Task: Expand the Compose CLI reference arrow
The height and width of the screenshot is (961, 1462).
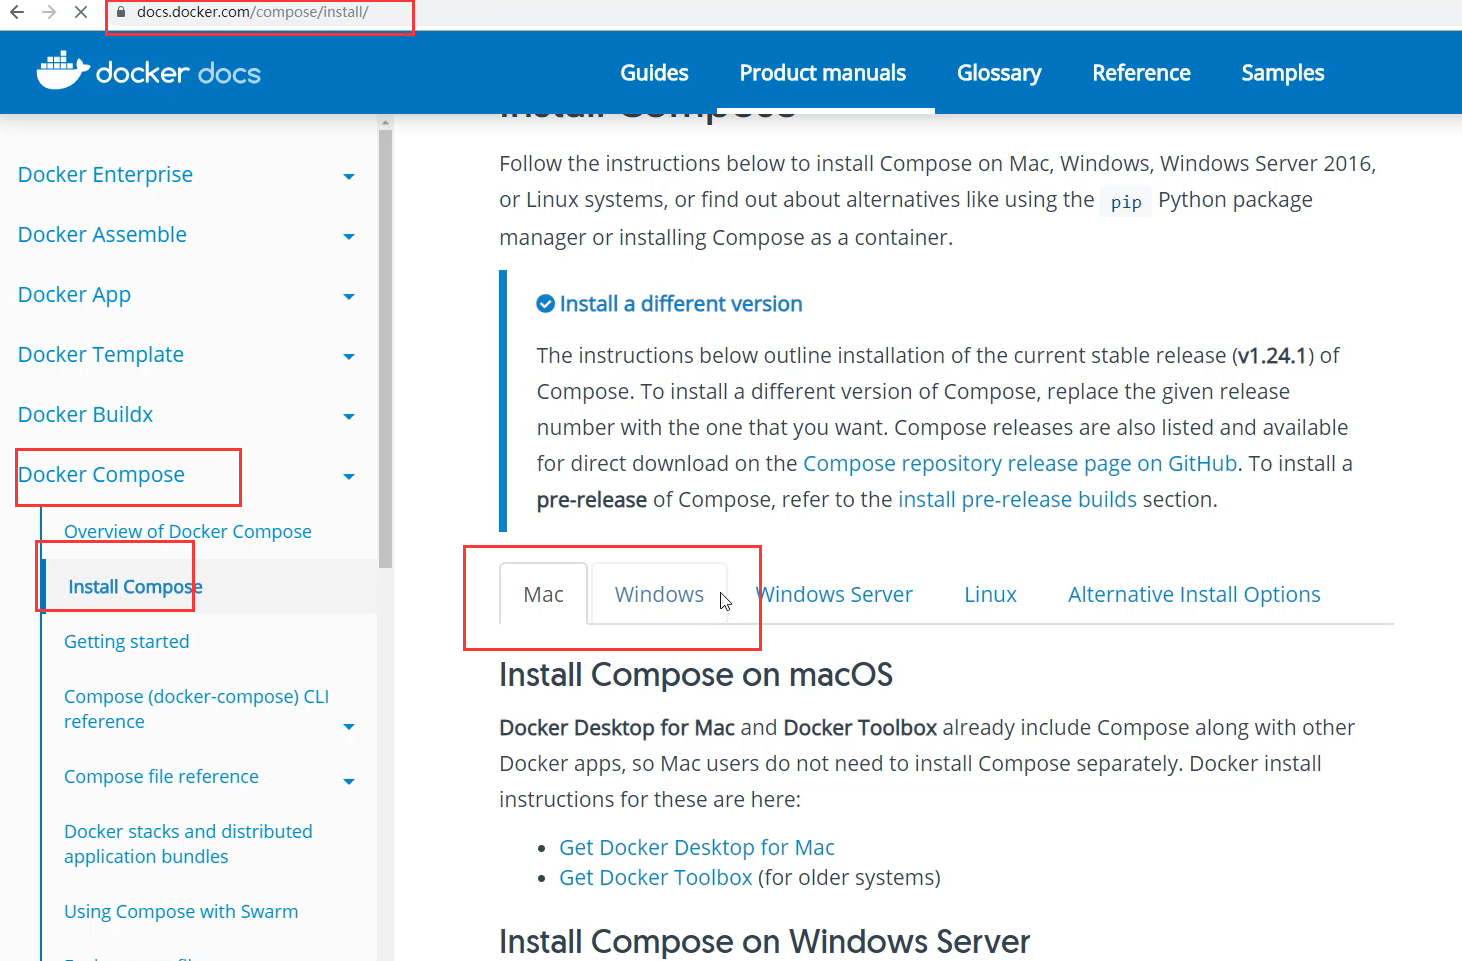Action: pos(349,727)
